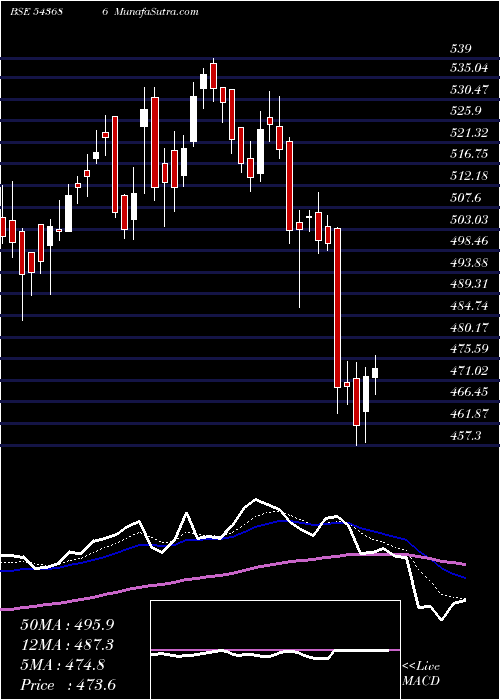Click the last white candlestick on the chart

375,373
